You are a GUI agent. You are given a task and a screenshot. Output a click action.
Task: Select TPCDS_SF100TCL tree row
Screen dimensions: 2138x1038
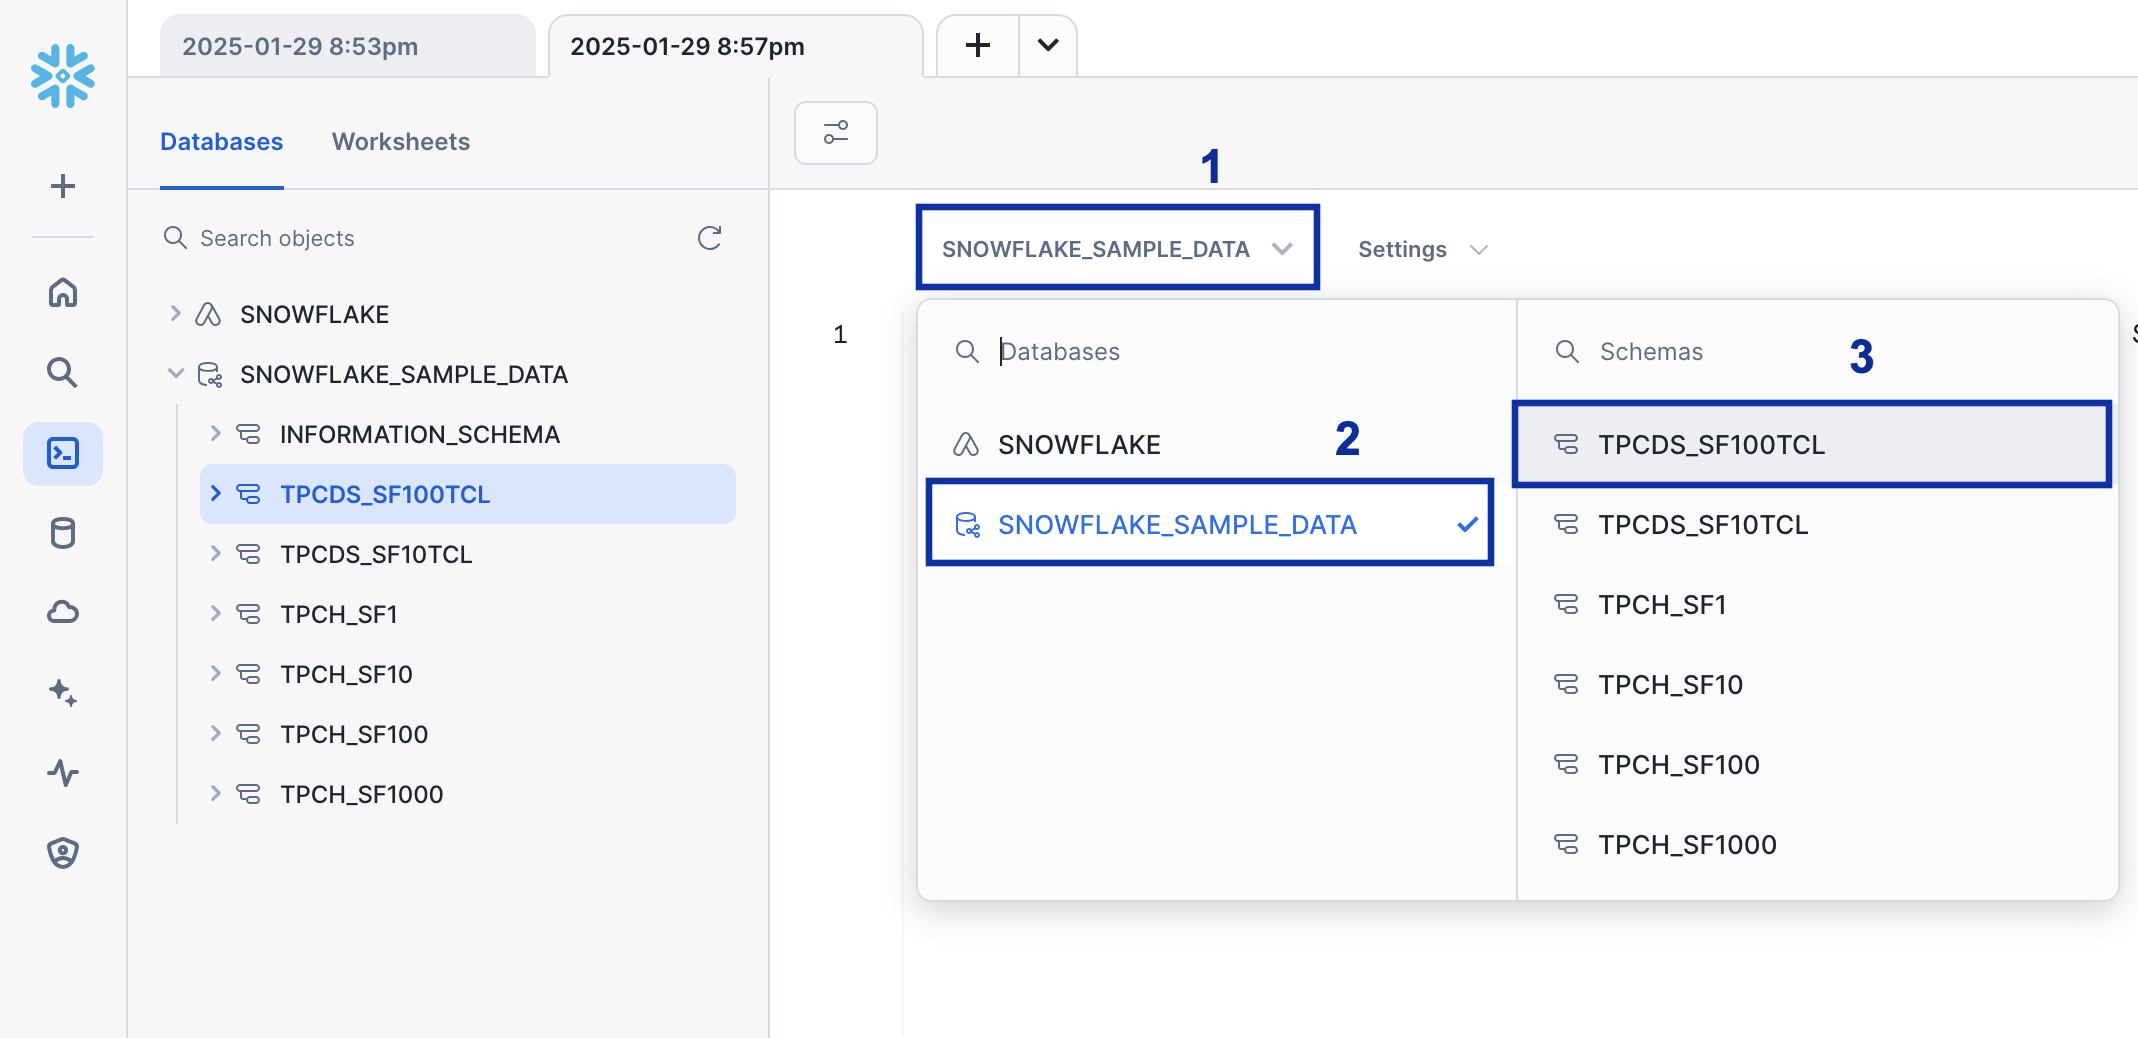point(468,494)
